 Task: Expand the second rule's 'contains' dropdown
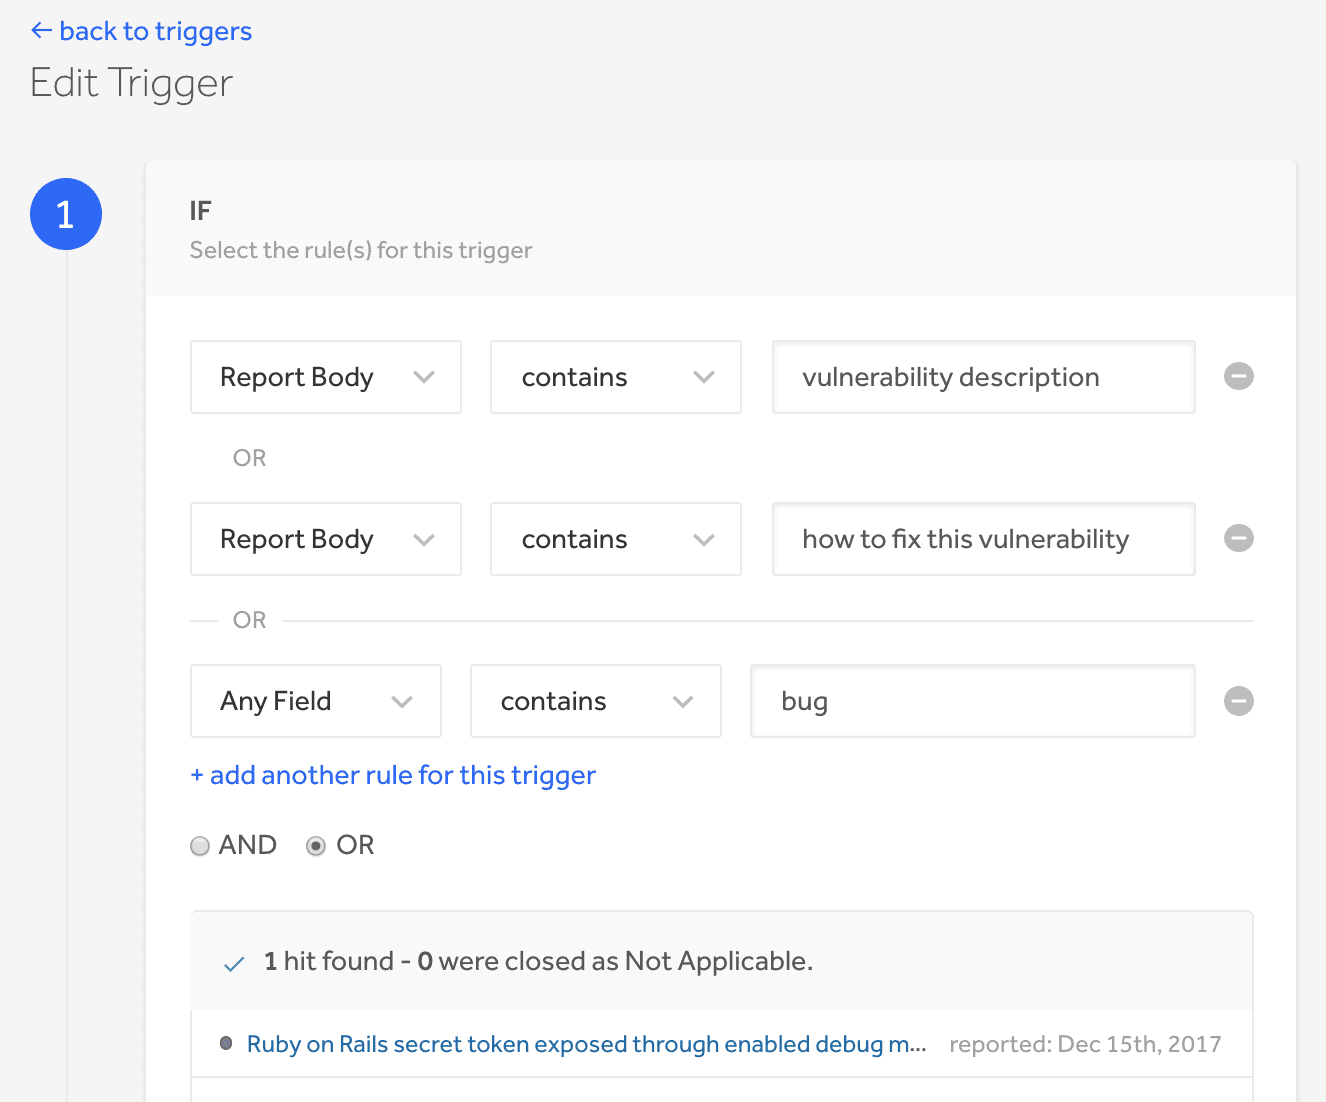click(615, 539)
